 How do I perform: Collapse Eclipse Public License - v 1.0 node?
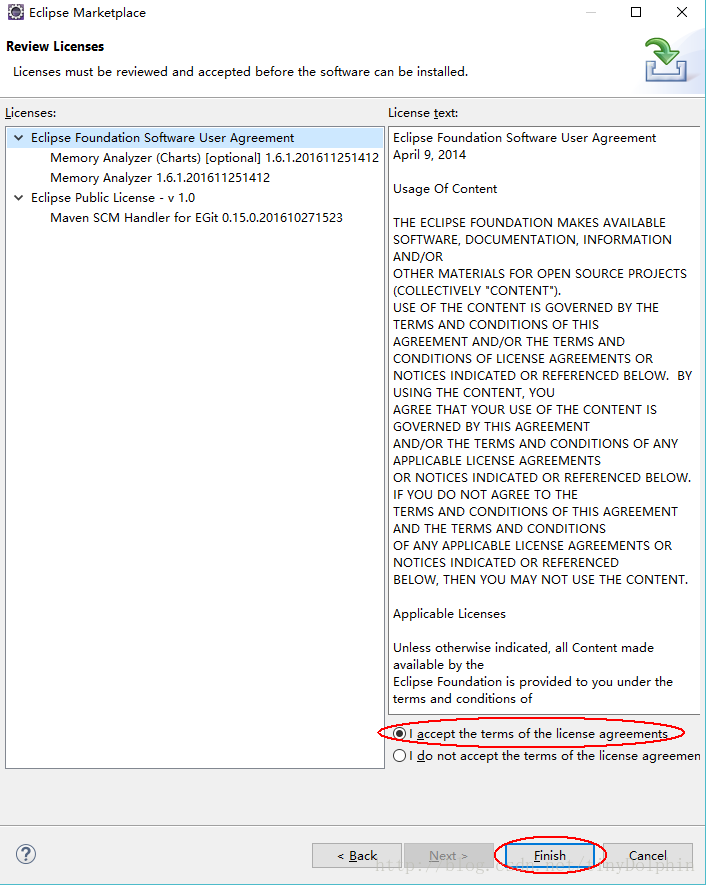tap(19, 198)
